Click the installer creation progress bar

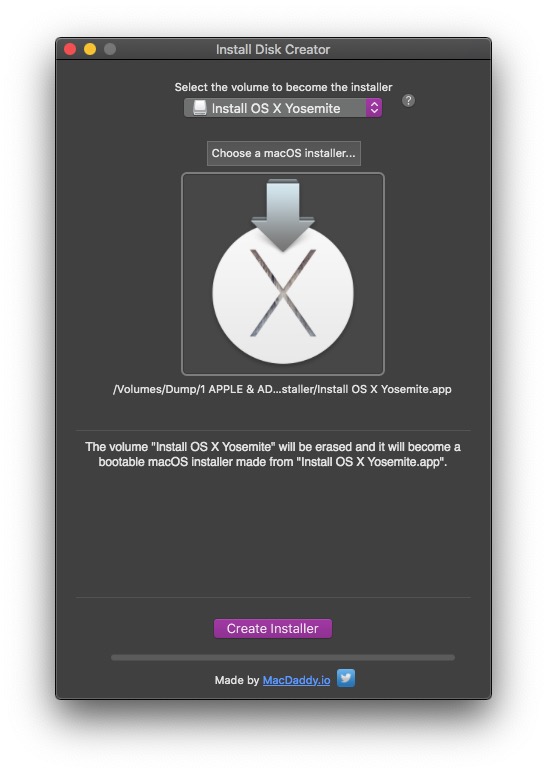point(283,658)
